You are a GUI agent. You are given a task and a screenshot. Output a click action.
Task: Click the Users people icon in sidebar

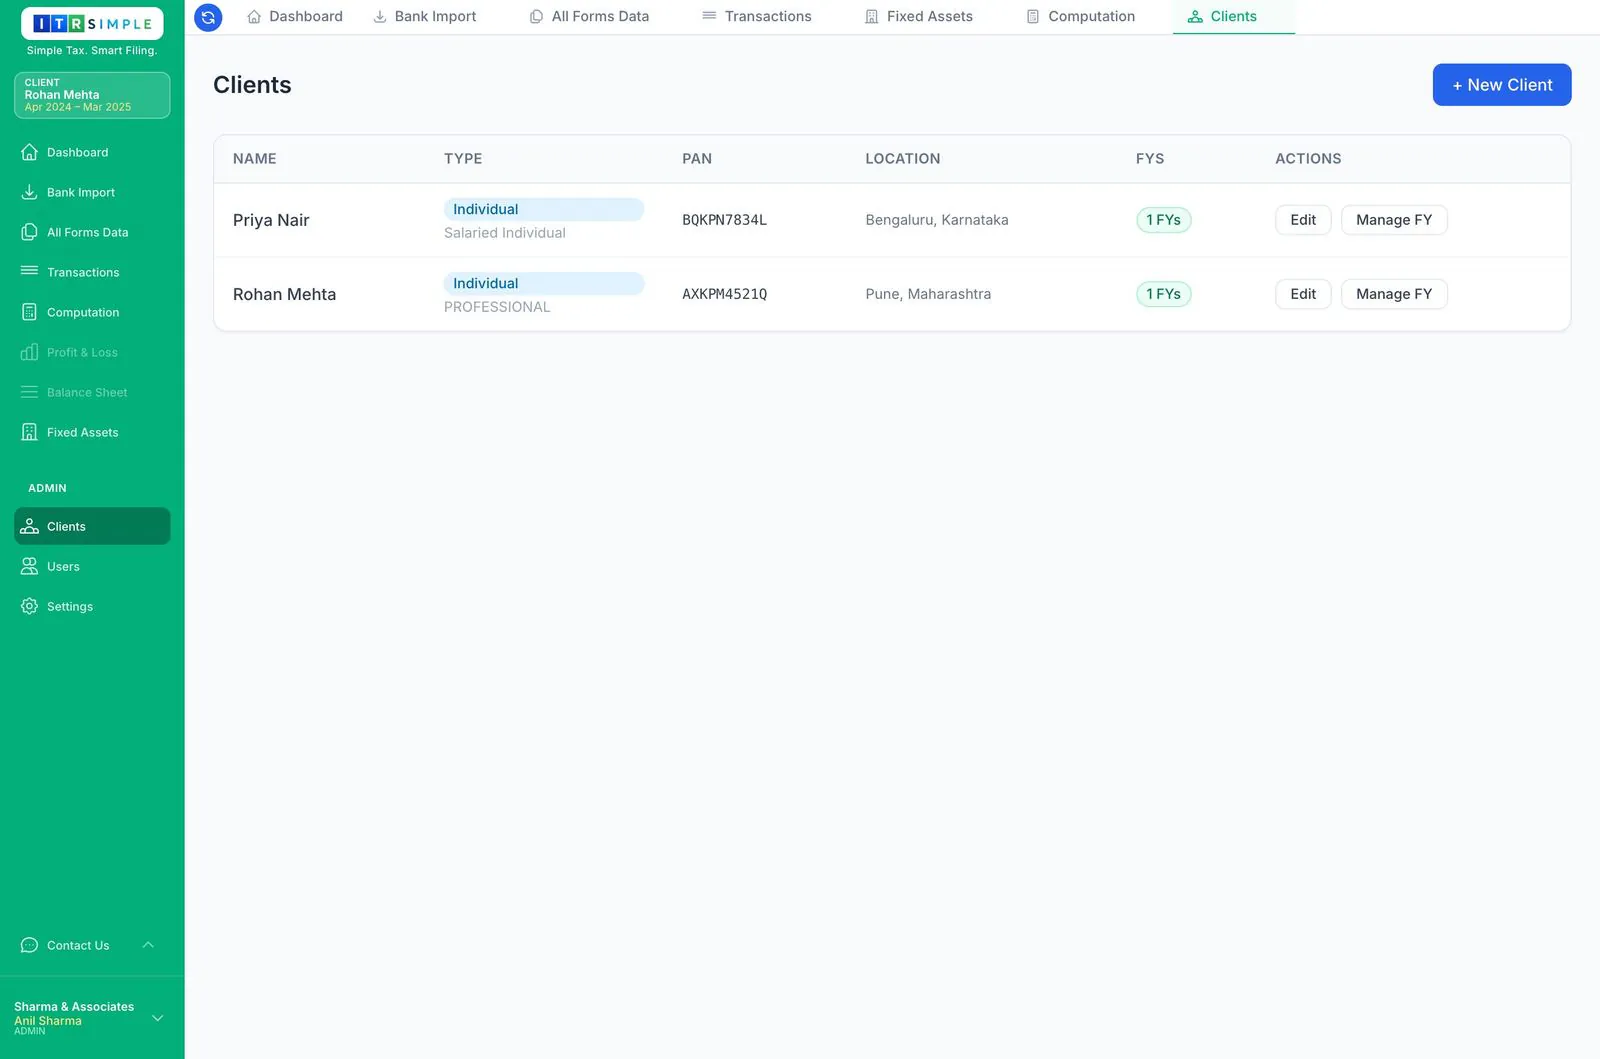30,566
